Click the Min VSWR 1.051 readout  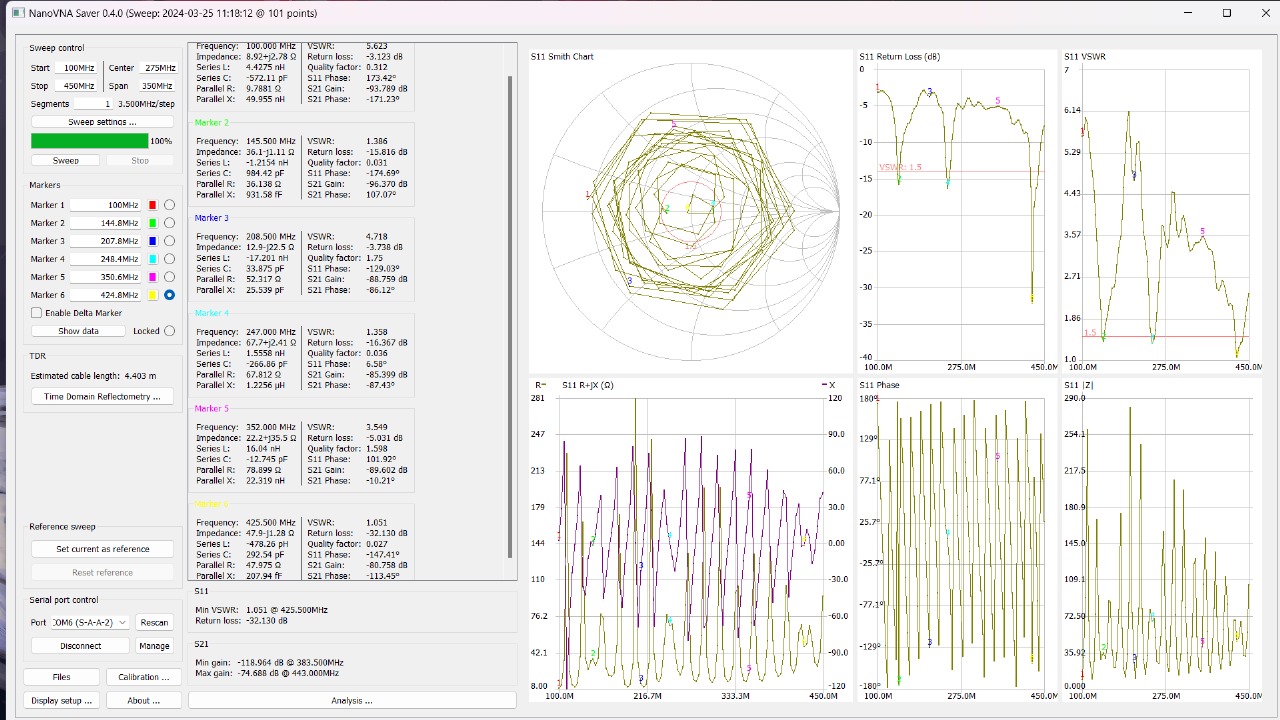287,610
